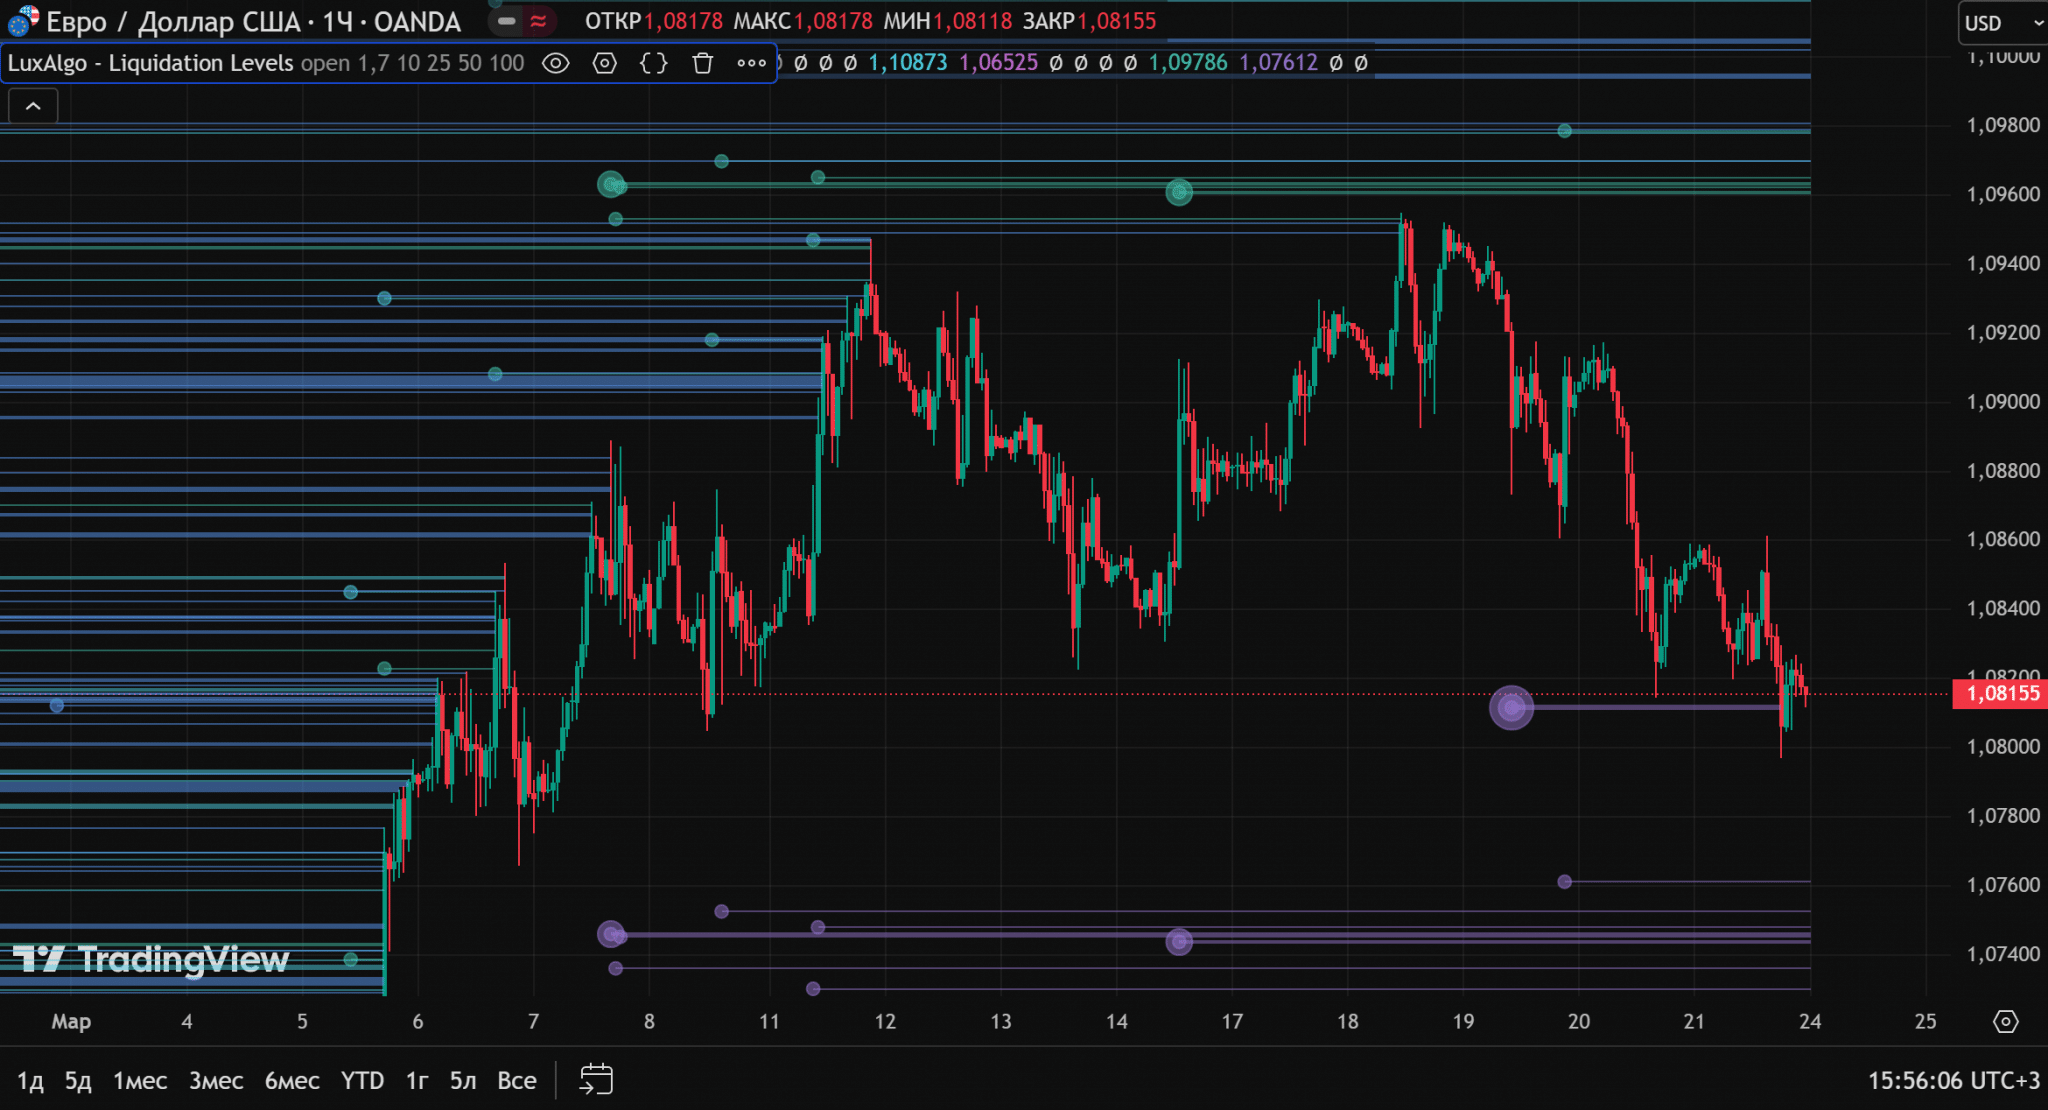Select the 1д time range
The image size is (2048, 1110).
(x=30, y=1080)
